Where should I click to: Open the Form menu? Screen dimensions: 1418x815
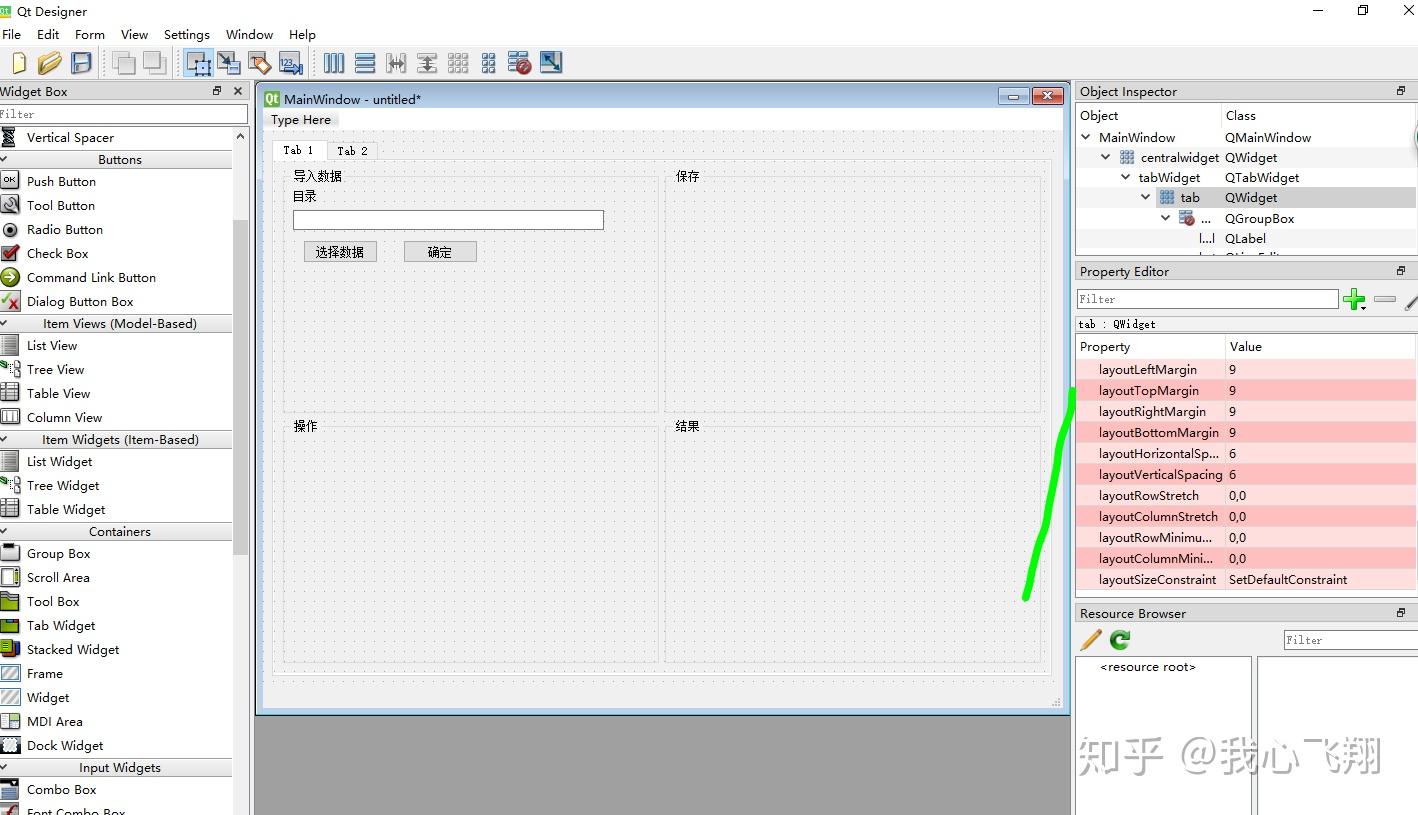89,34
